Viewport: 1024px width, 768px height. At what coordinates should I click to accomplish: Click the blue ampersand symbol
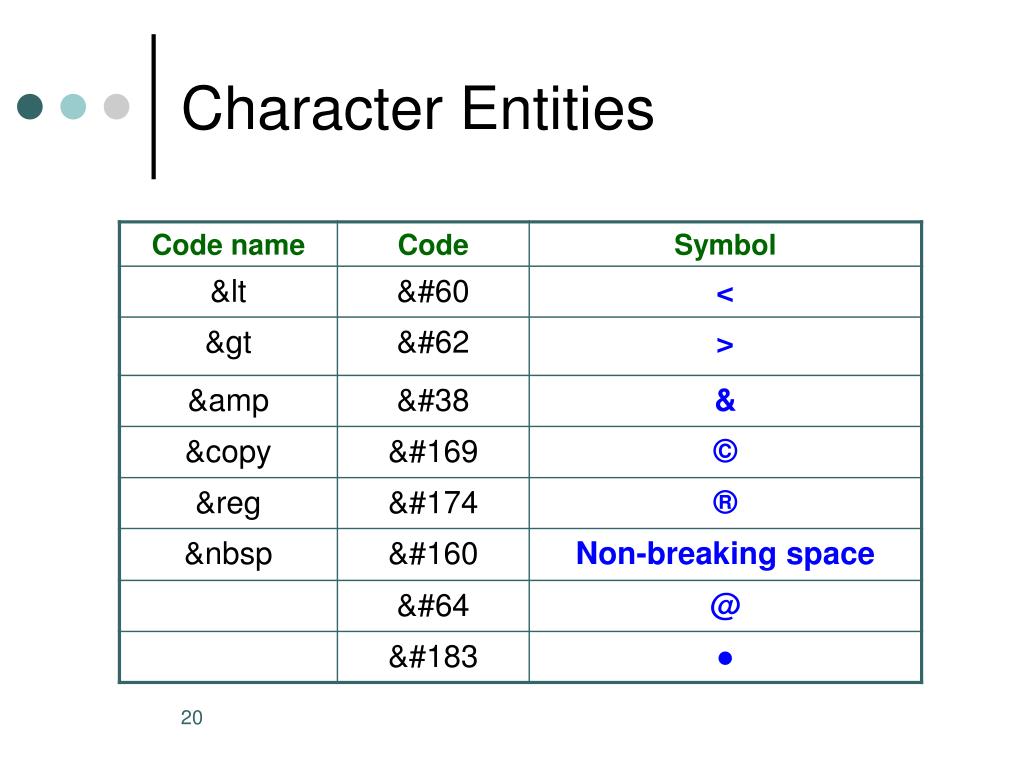point(725,400)
